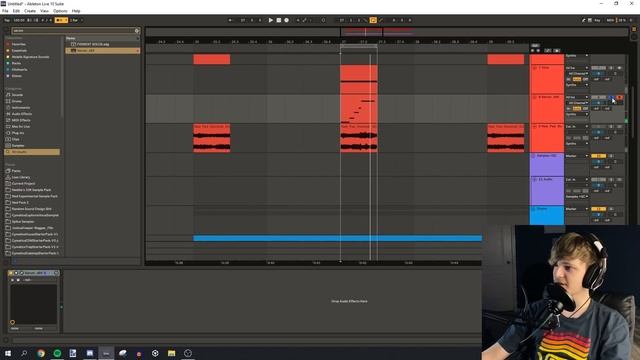Open Current Project under Places

click(23, 183)
